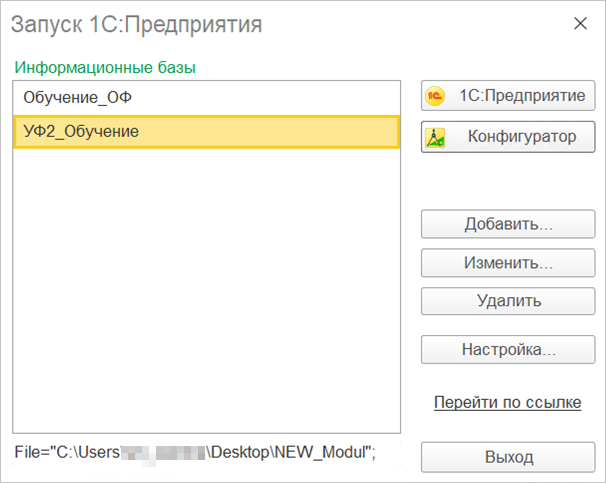
Task: Close the Запуск 1С:Предприятия dialog window
Action: (579, 23)
